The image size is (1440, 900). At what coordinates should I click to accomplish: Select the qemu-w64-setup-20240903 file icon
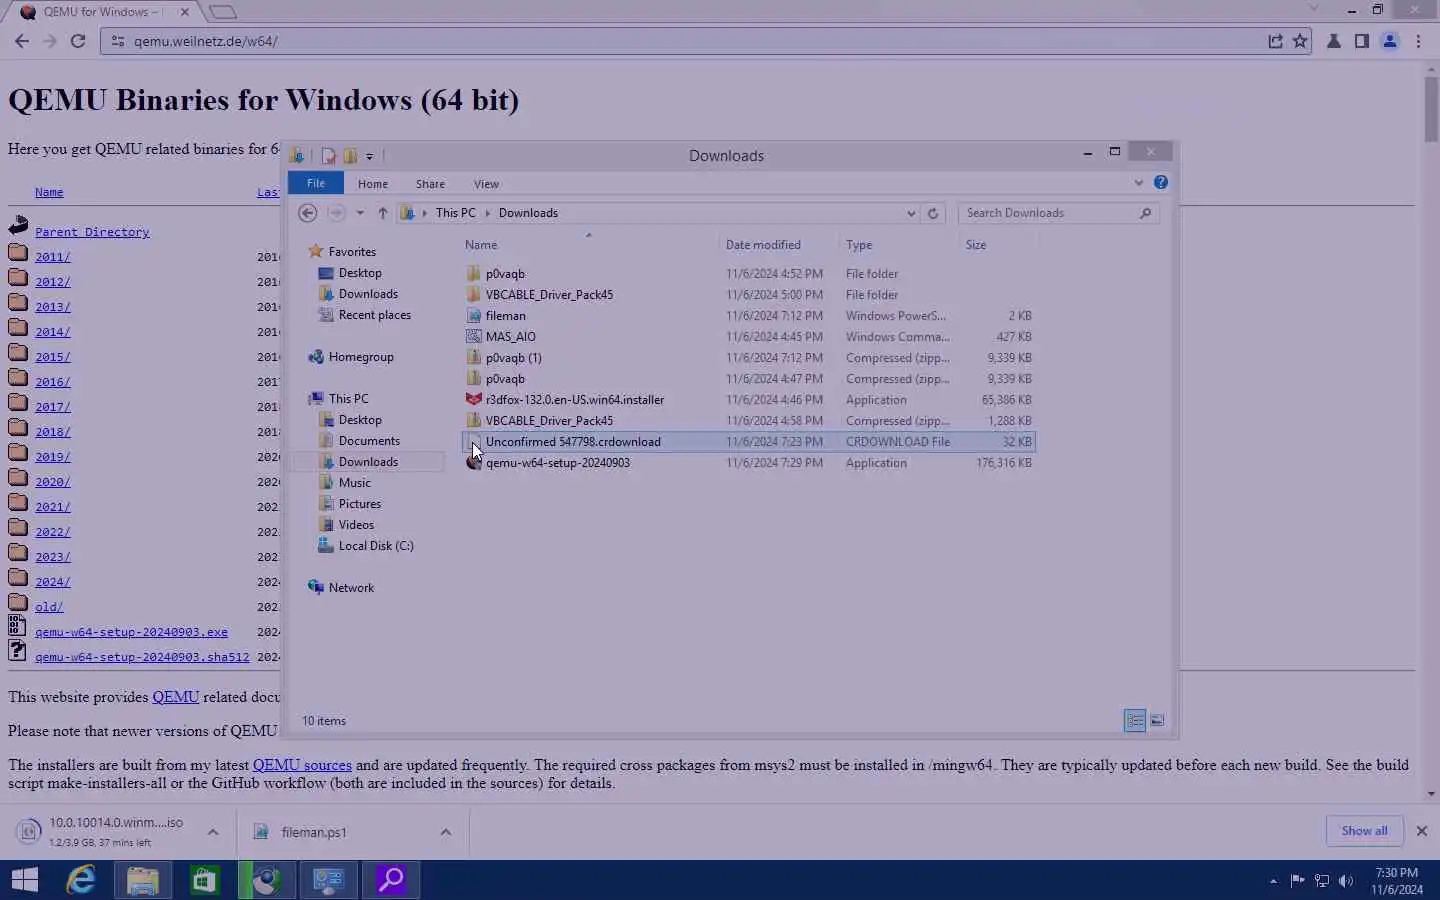[474, 463]
